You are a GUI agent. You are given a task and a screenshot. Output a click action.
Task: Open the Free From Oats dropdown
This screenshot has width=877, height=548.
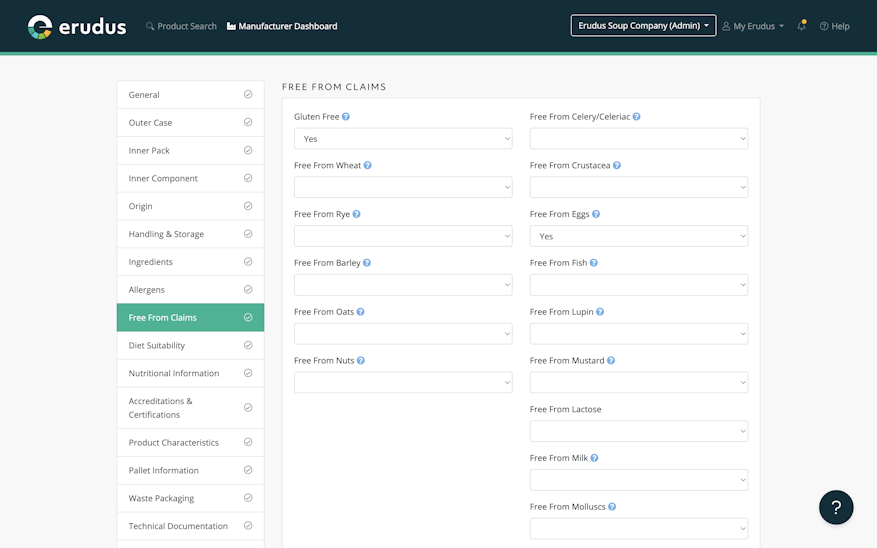click(403, 334)
